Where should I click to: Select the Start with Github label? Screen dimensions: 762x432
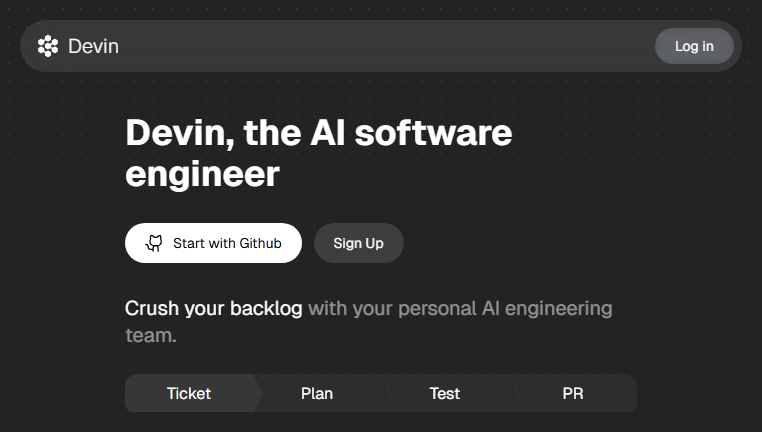pos(227,243)
